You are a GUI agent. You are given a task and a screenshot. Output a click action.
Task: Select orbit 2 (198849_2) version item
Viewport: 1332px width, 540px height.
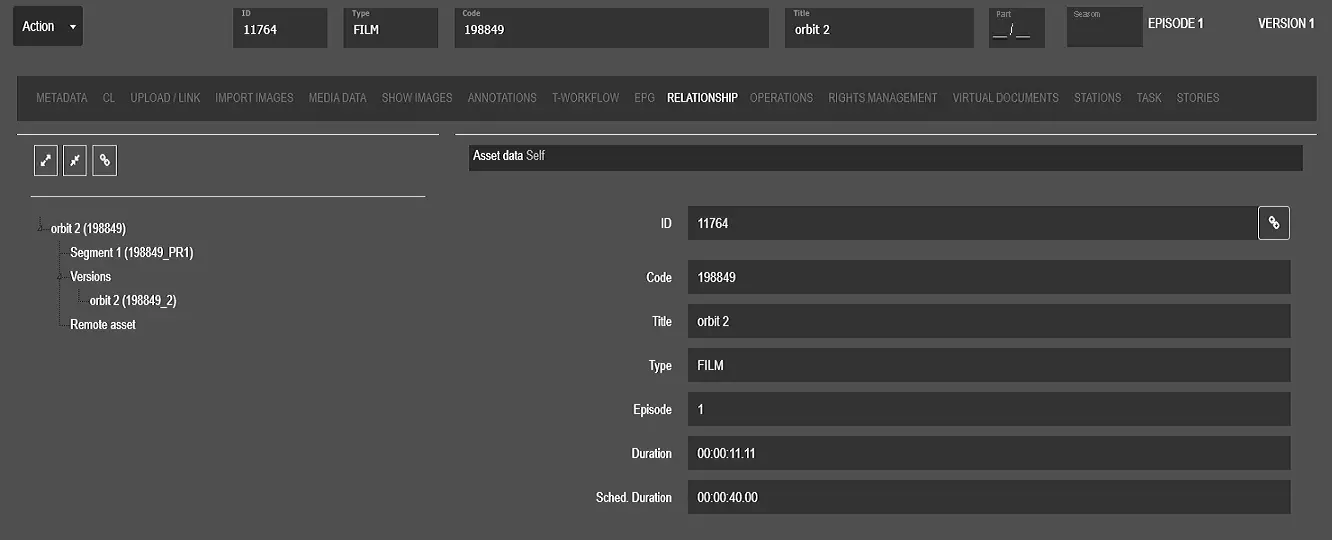[133, 301]
